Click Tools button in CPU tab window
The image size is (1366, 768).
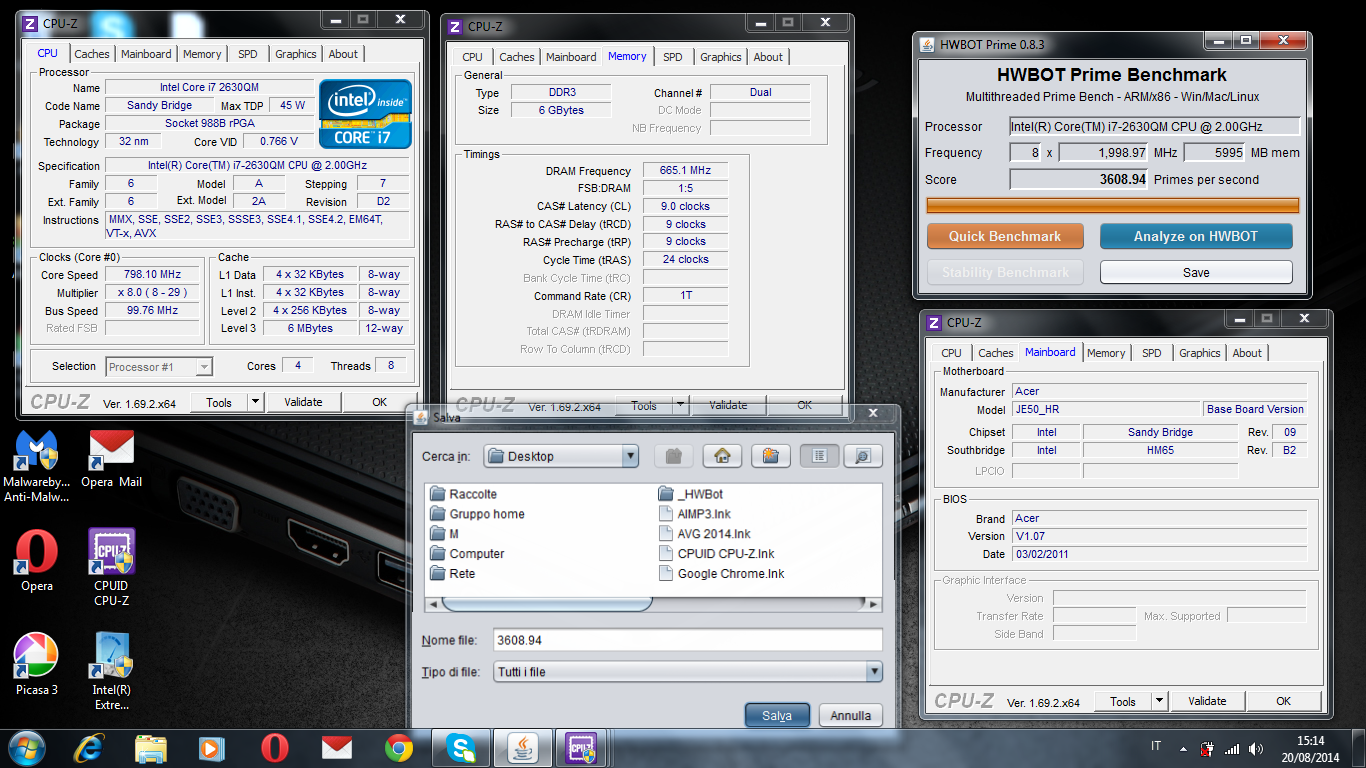pyautogui.click(x=219, y=402)
